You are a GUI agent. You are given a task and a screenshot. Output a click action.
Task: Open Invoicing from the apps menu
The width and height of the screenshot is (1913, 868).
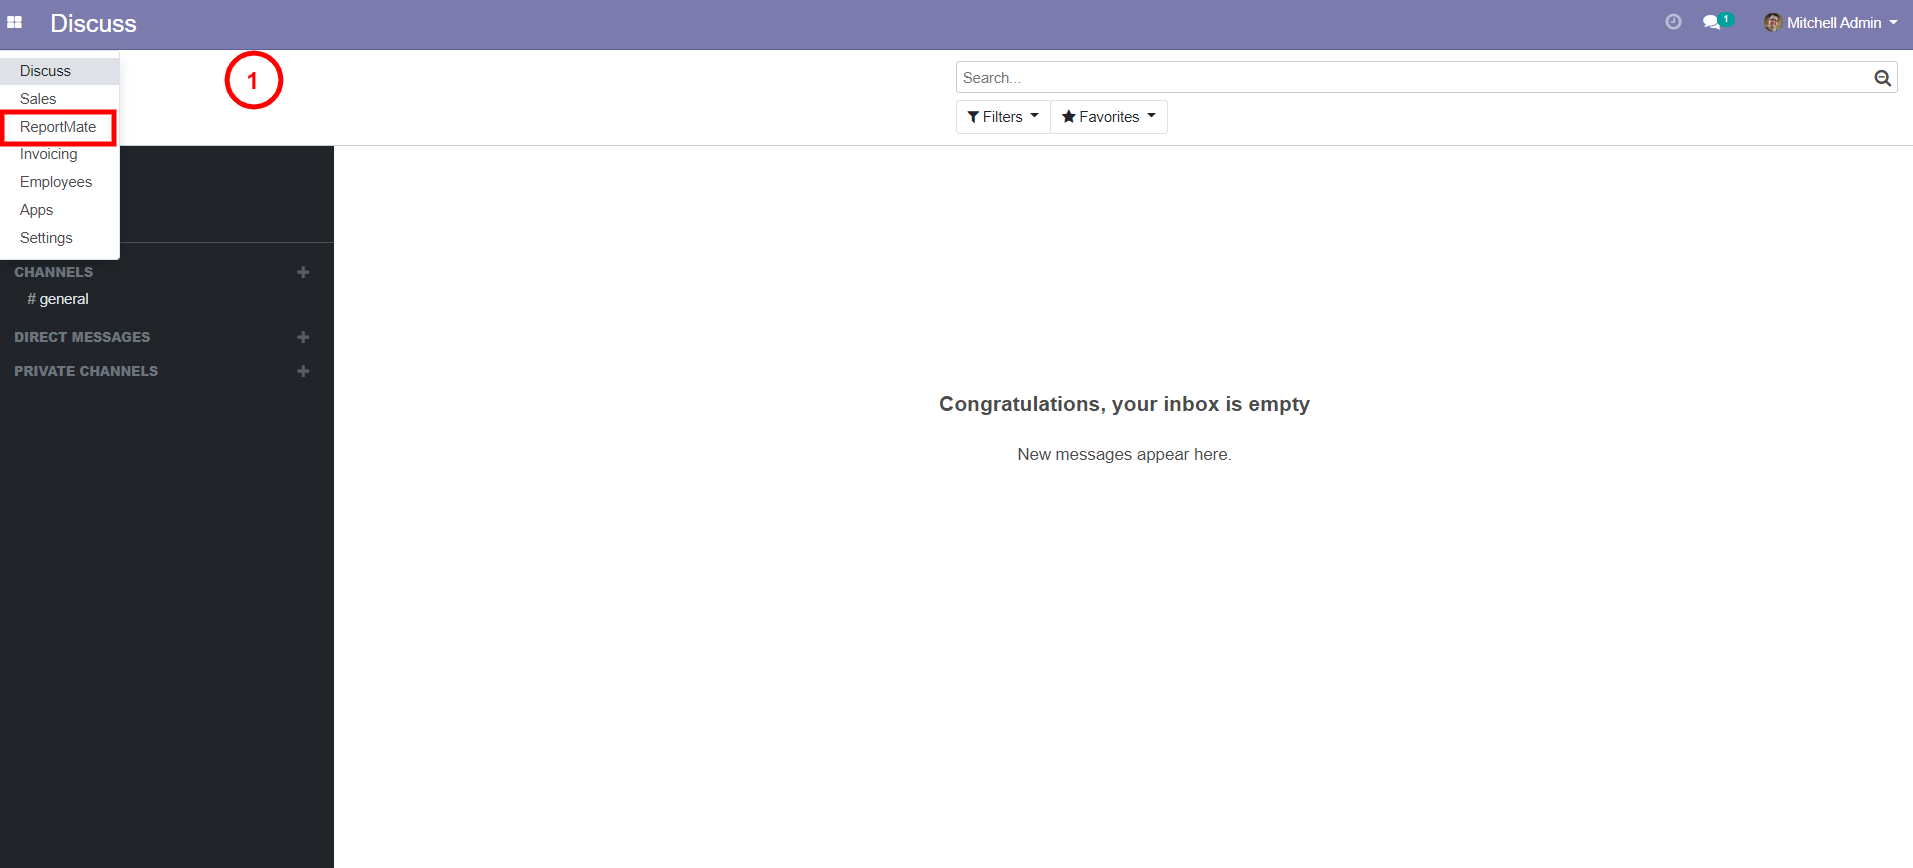click(48, 154)
